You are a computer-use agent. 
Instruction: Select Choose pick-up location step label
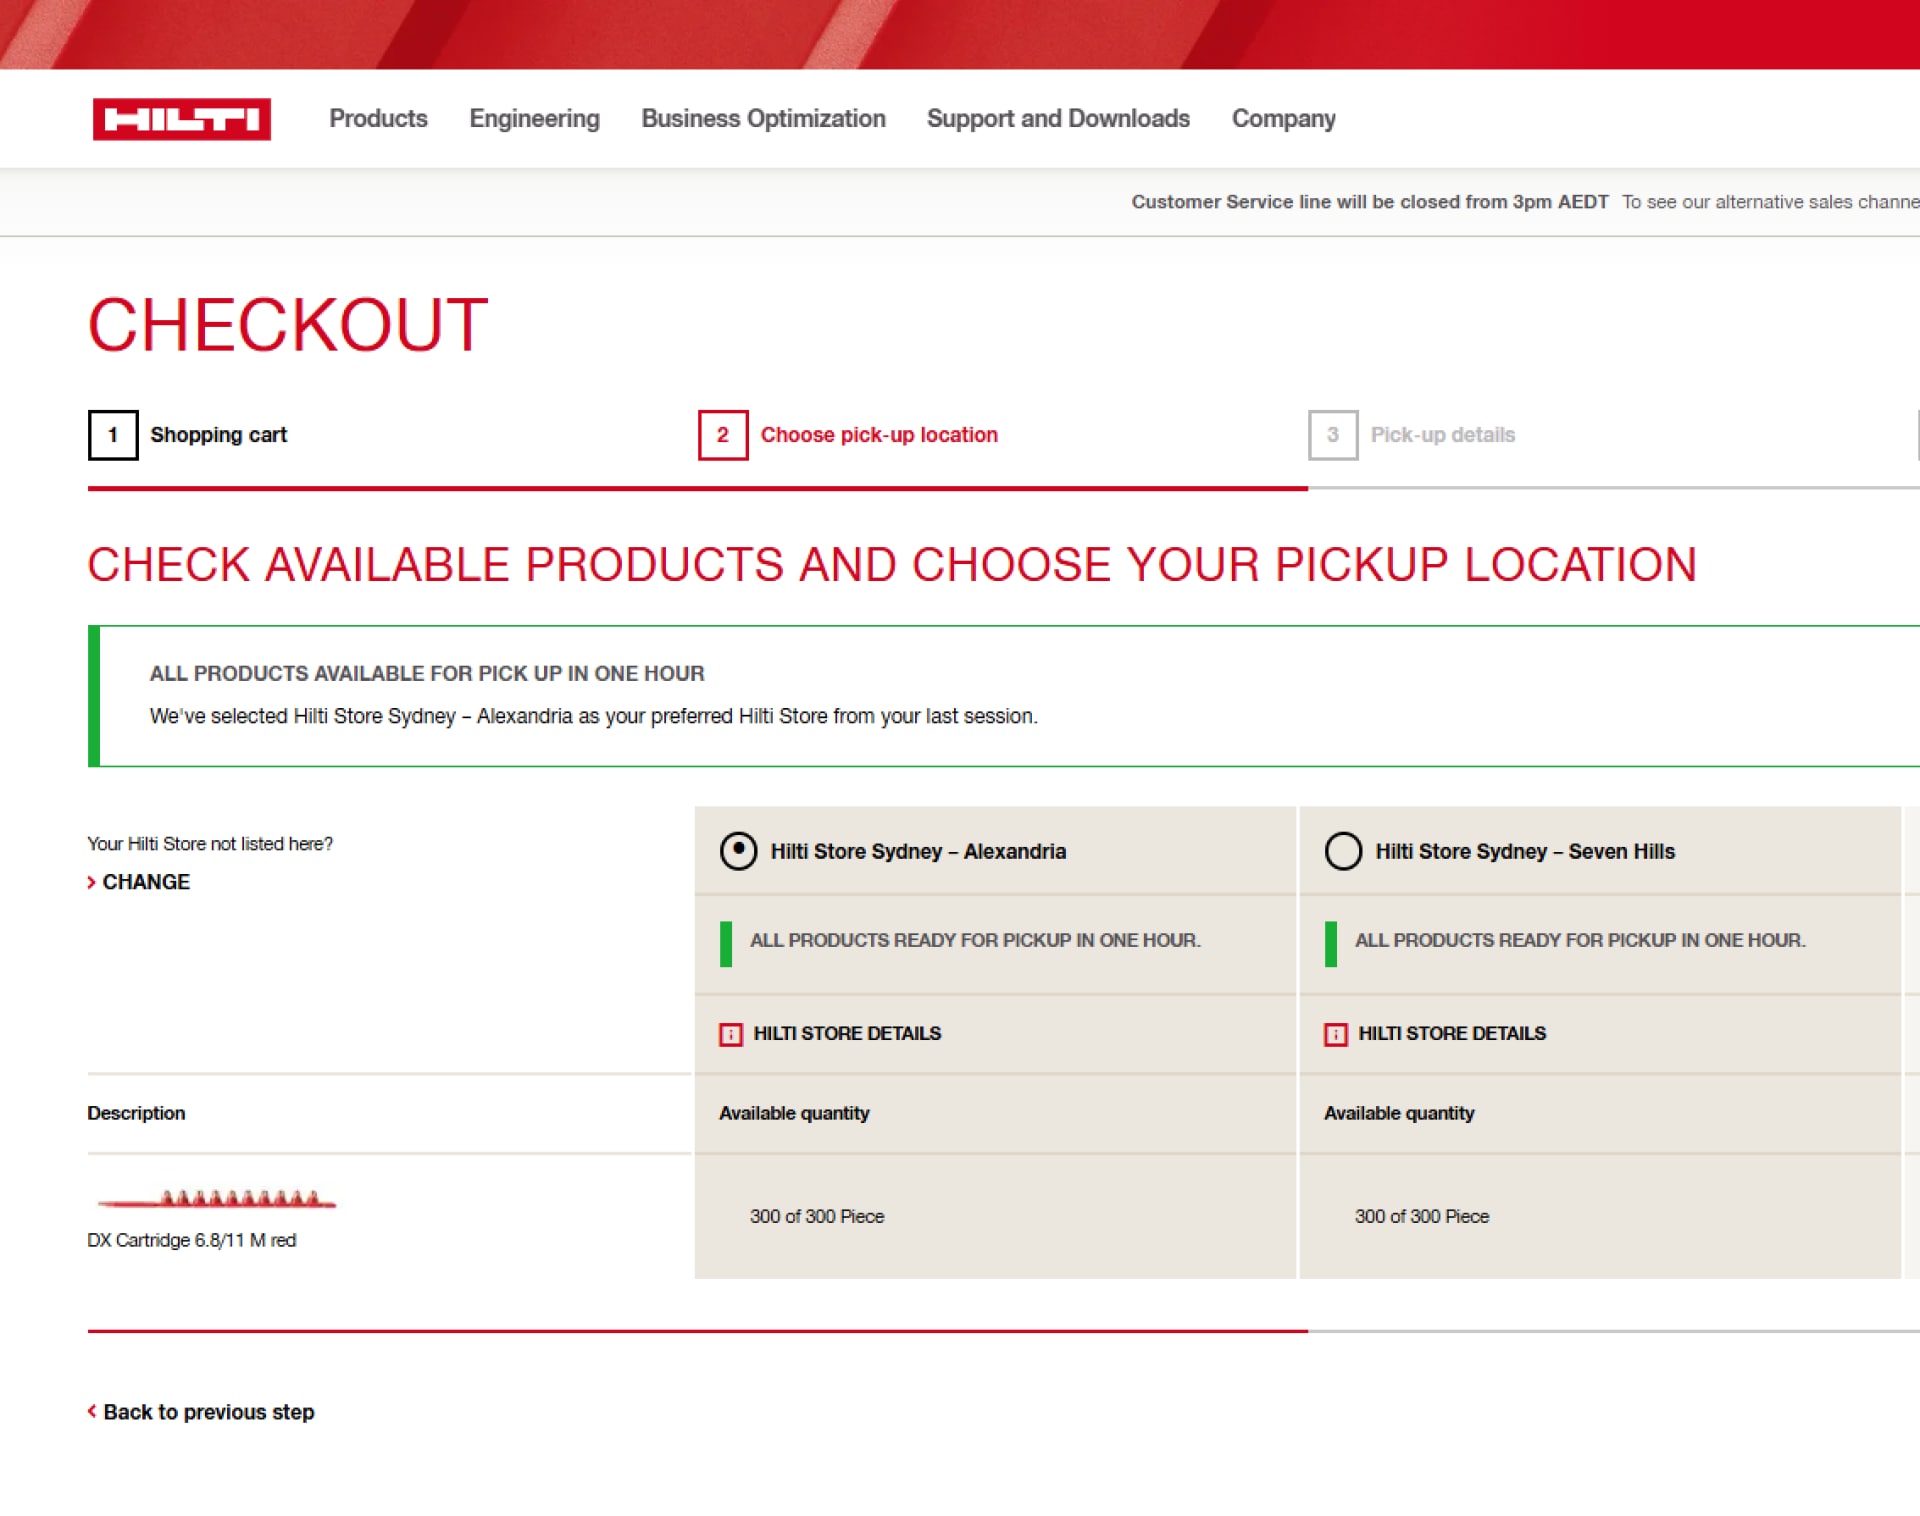[879, 435]
